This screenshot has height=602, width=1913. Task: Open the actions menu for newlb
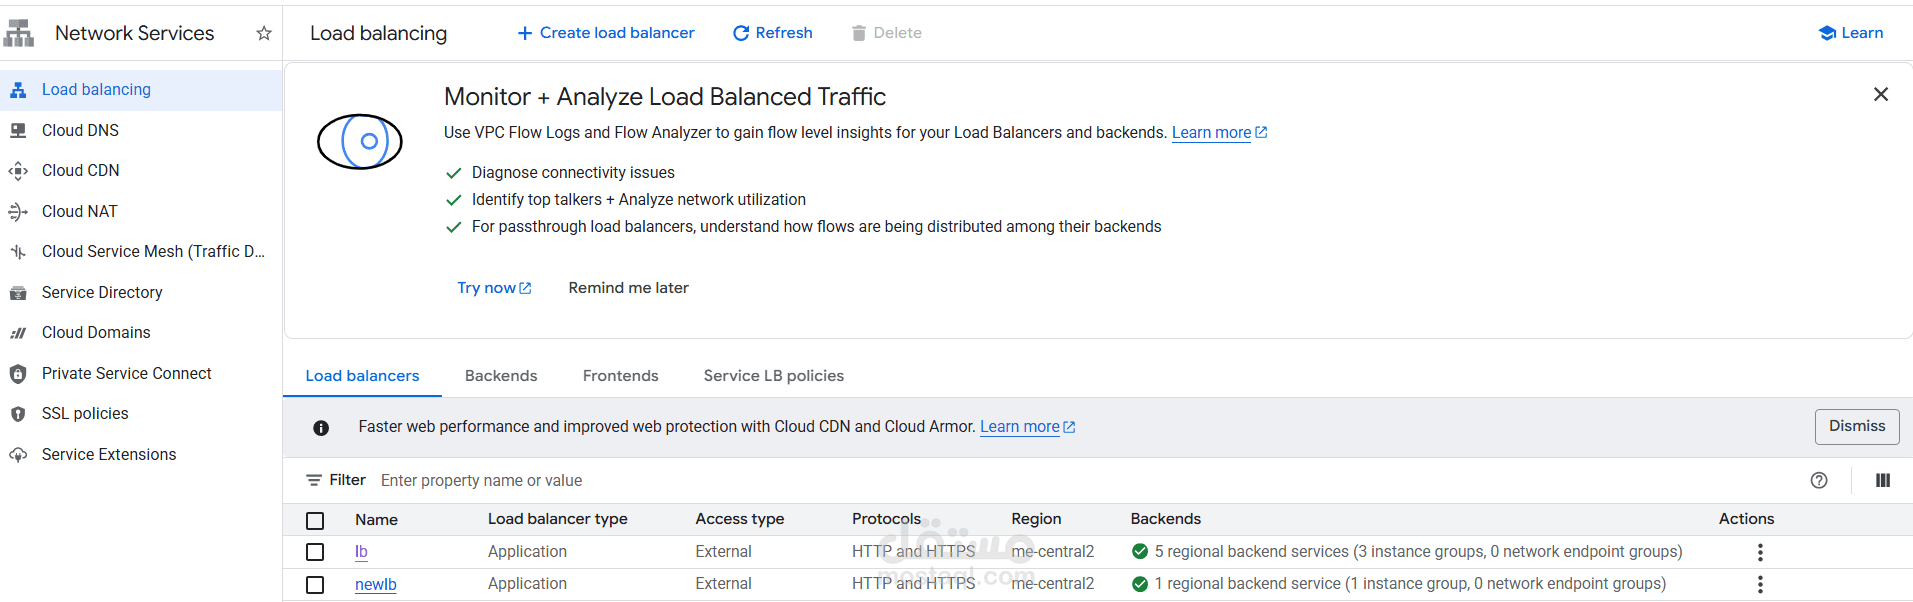click(1760, 585)
